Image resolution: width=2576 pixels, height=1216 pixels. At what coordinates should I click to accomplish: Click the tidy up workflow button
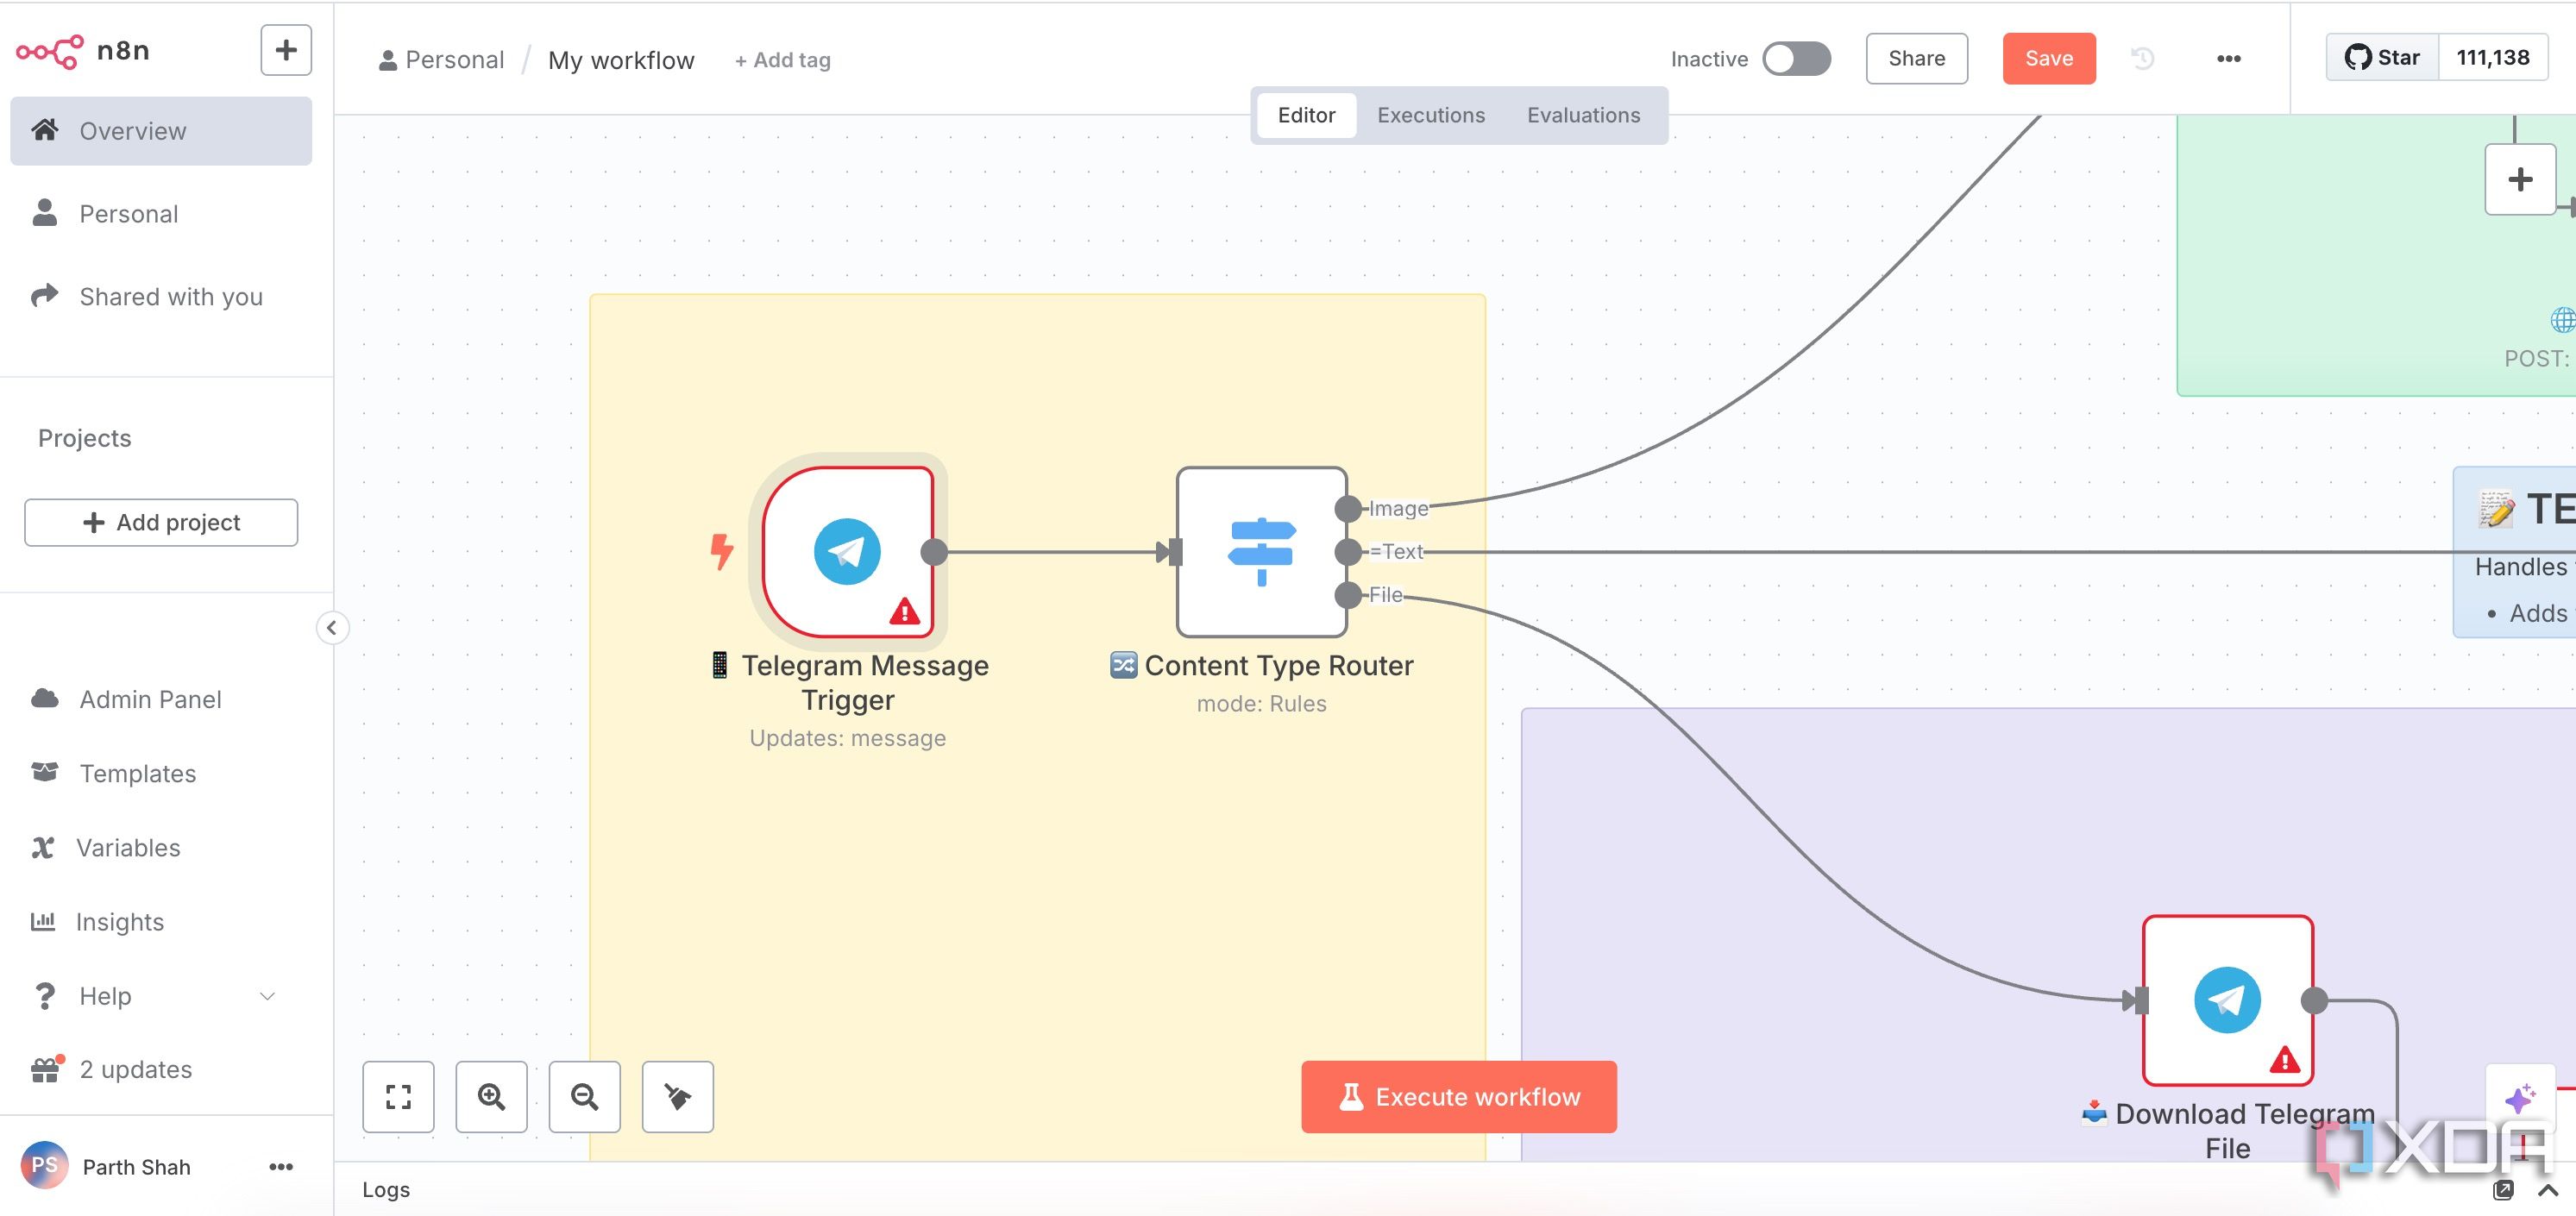pyautogui.click(x=677, y=1097)
